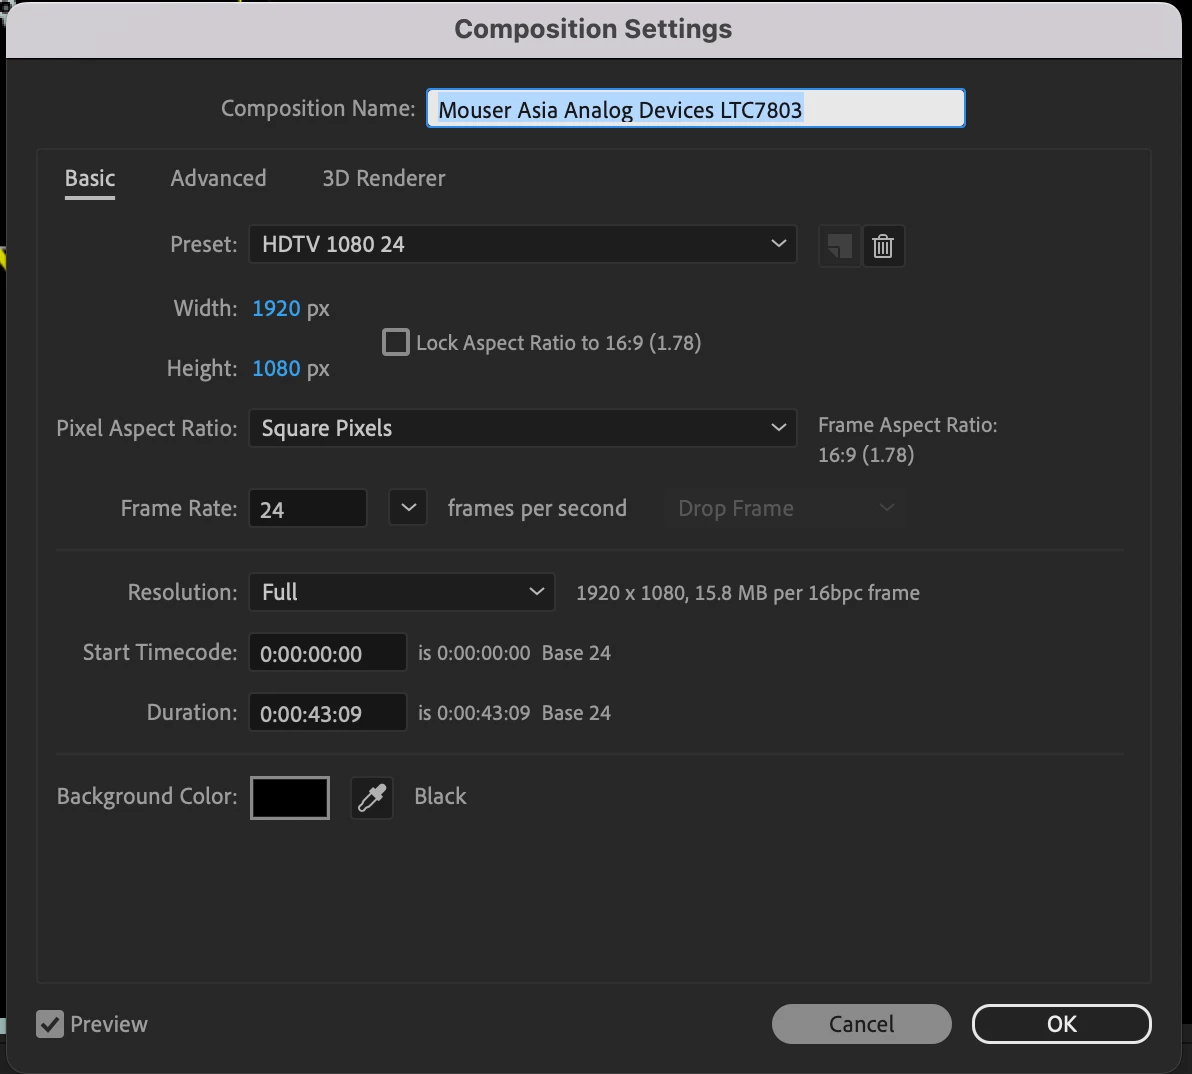Click the 'frames per second' label
1192x1074 pixels.
pyautogui.click(x=537, y=508)
